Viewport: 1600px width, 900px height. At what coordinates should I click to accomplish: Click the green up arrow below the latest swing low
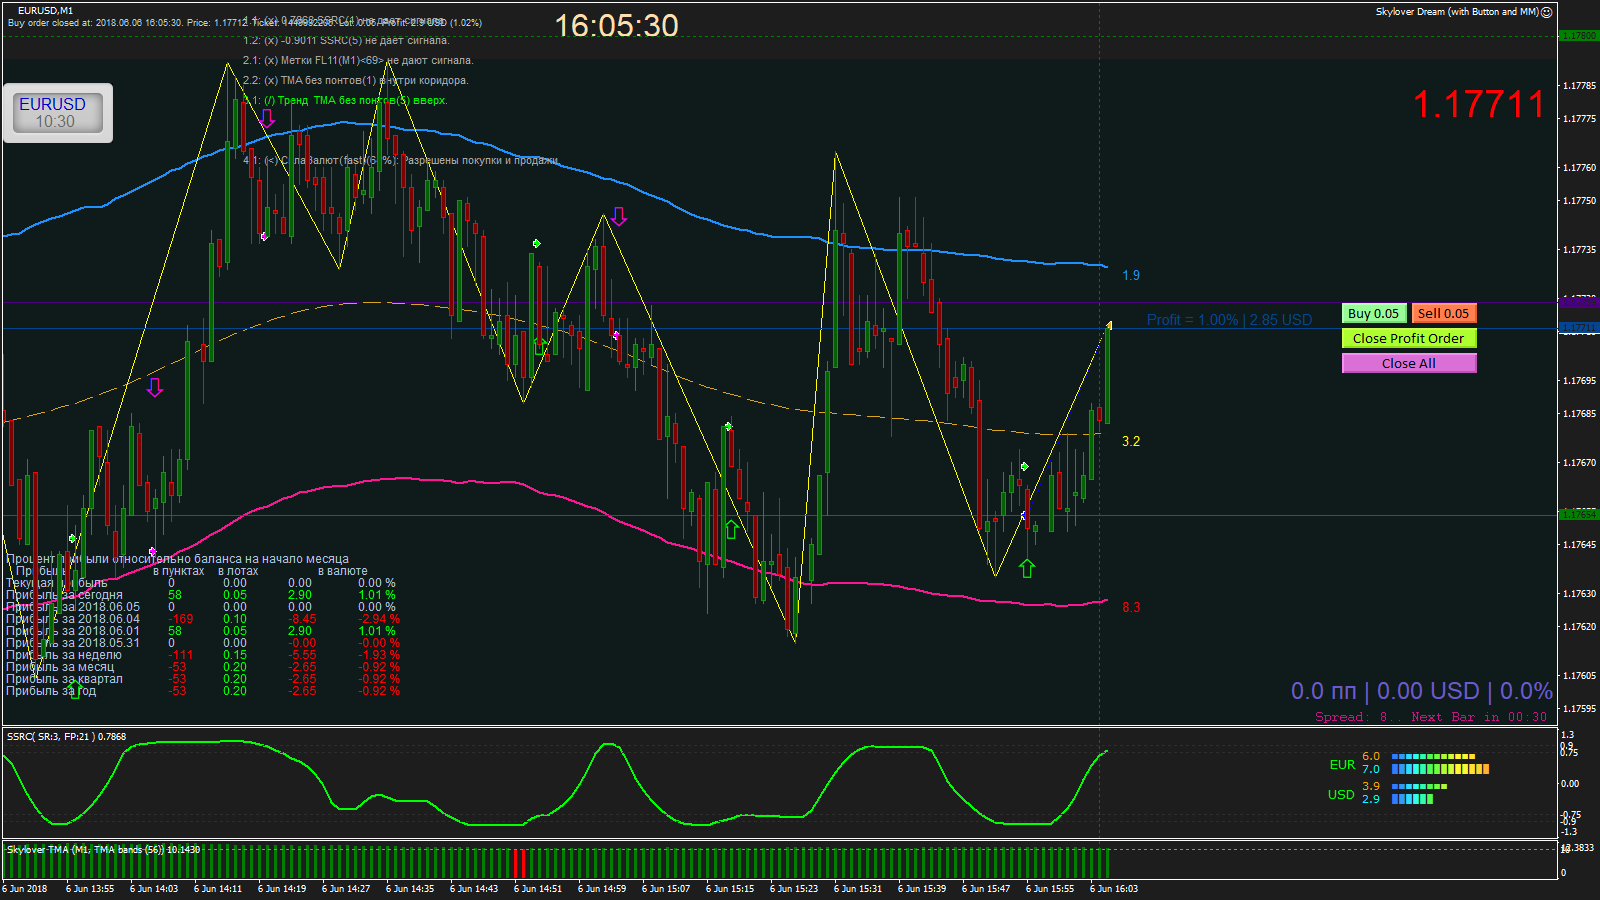coord(1027,567)
